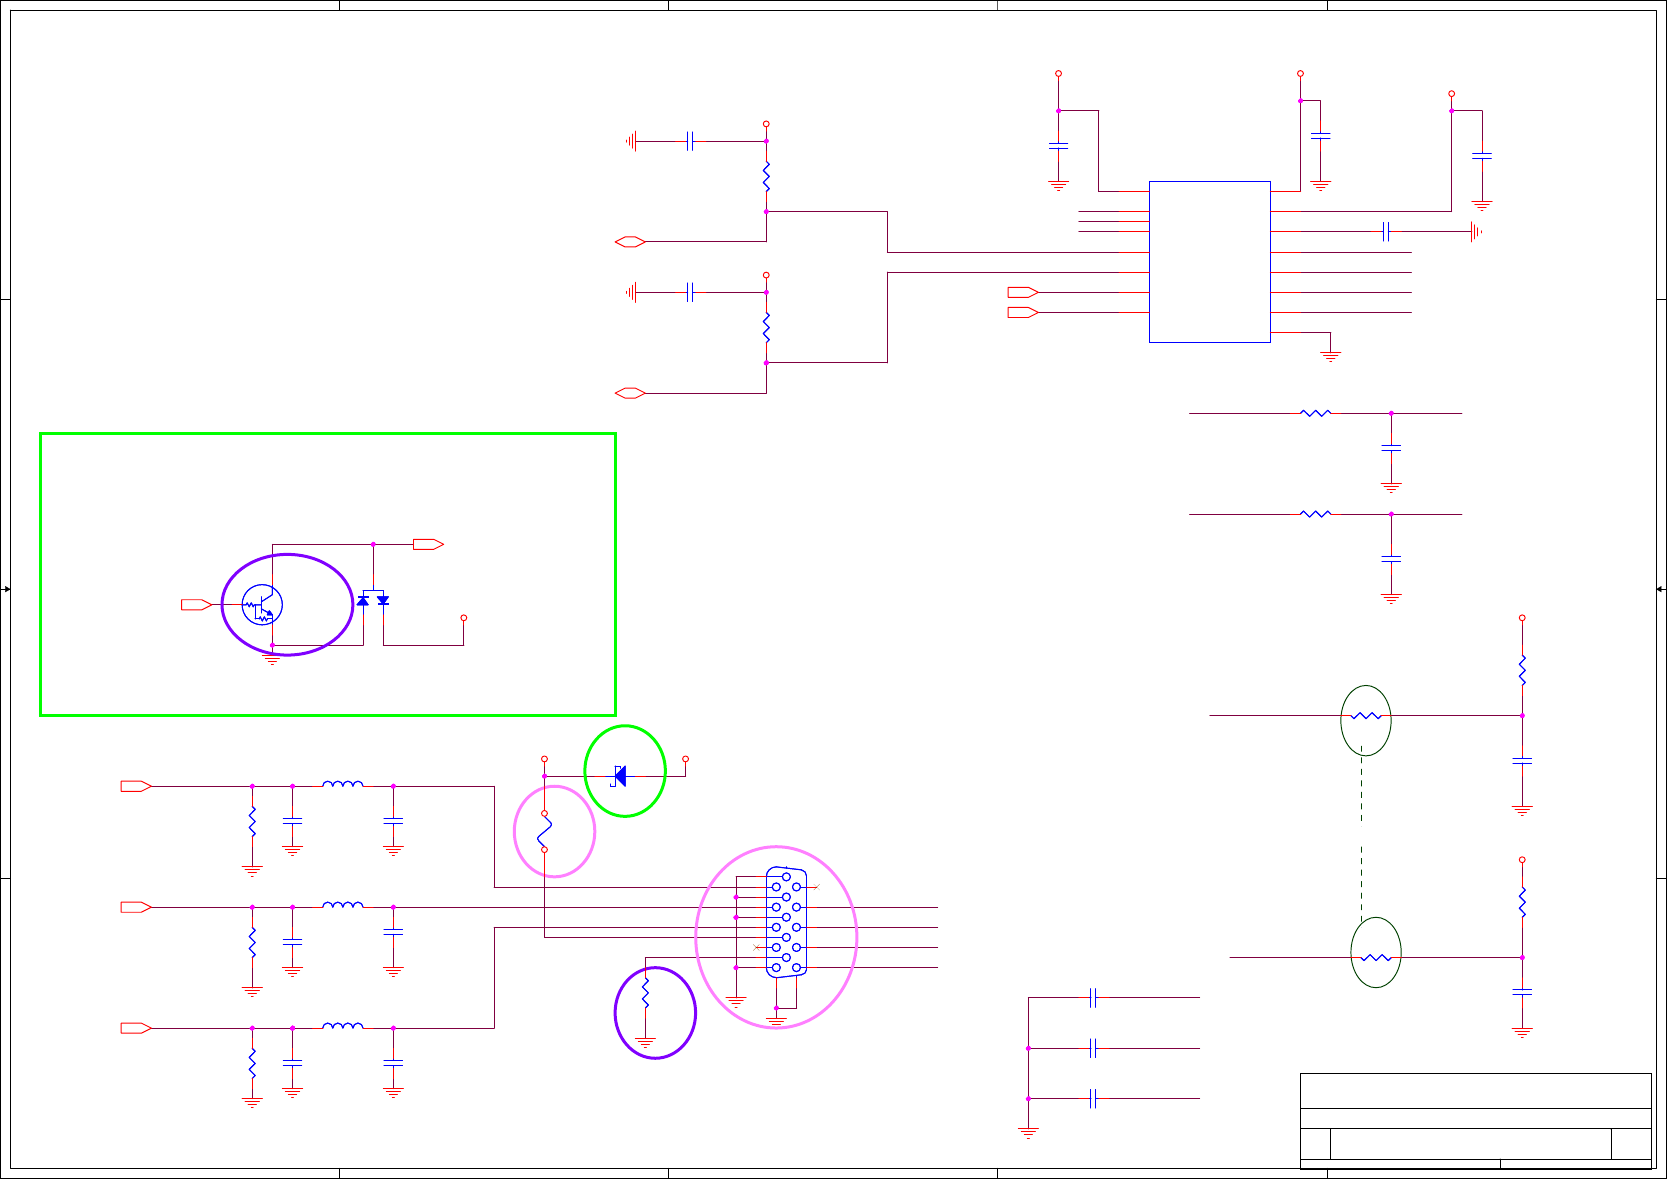Select the horizontal capacitor on the IC's right side
Viewport: 1667px width, 1179px height.
(x=1386, y=232)
